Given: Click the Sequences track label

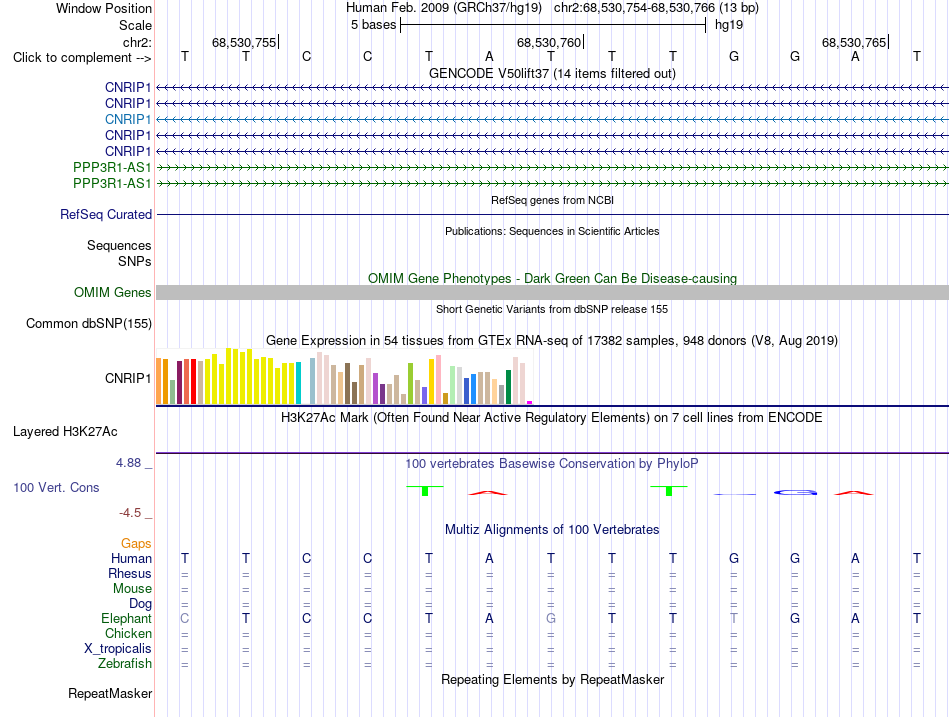Looking at the screenshot, I should click(119, 245).
